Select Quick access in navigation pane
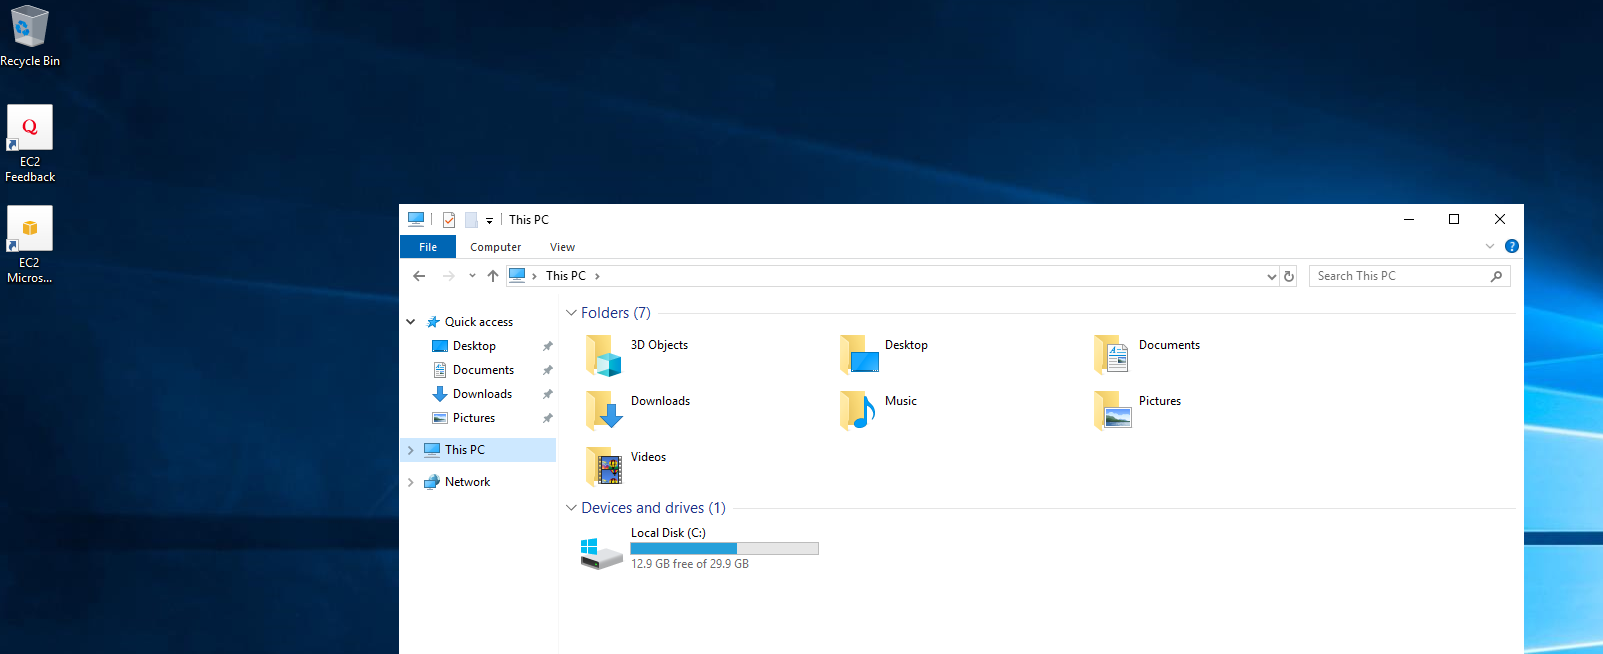 (x=479, y=322)
